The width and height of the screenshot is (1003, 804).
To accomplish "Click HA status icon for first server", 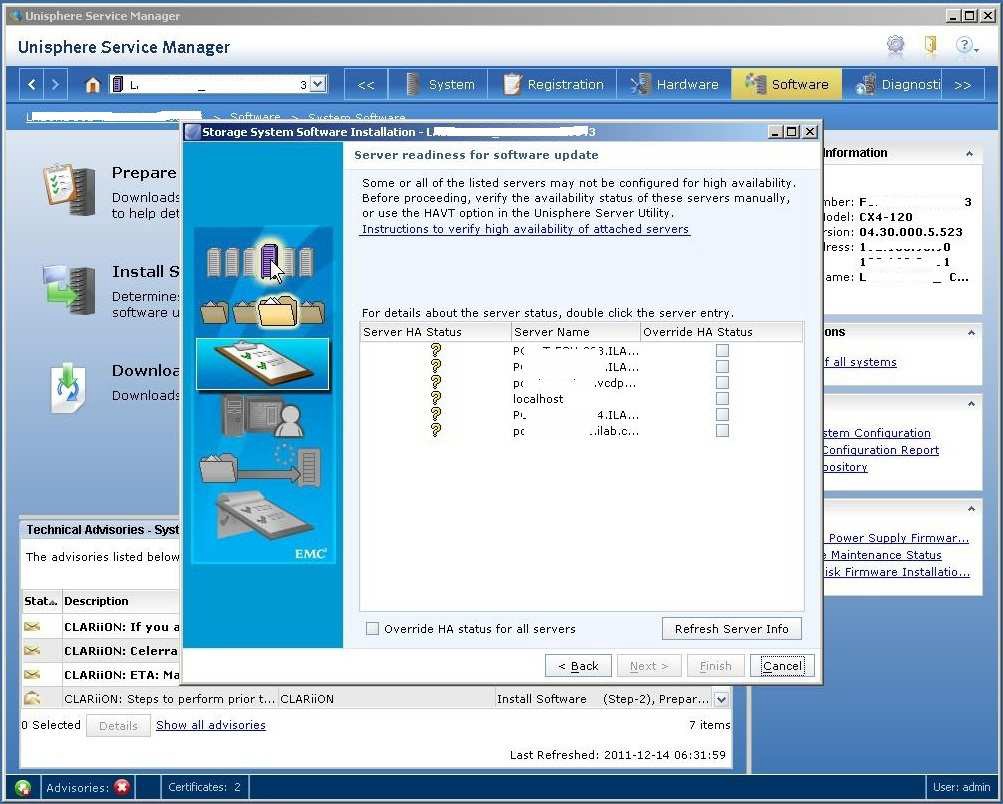I will 436,351.
